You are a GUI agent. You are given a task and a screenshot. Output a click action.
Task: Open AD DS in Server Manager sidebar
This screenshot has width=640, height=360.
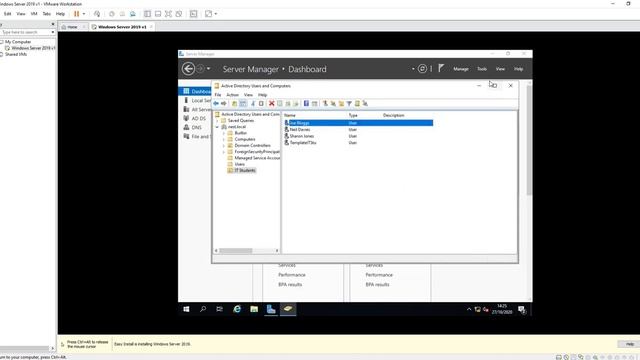click(198, 118)
